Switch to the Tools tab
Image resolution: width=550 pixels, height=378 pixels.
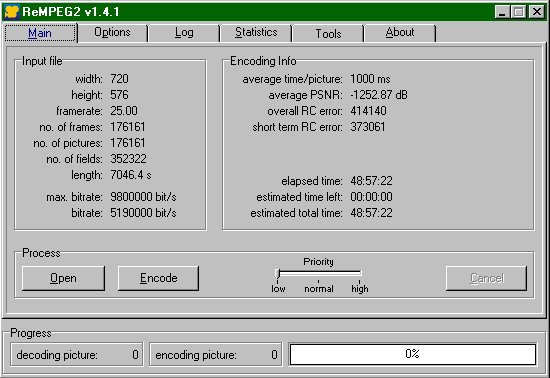pyautogui.click(x=328, y=33)
